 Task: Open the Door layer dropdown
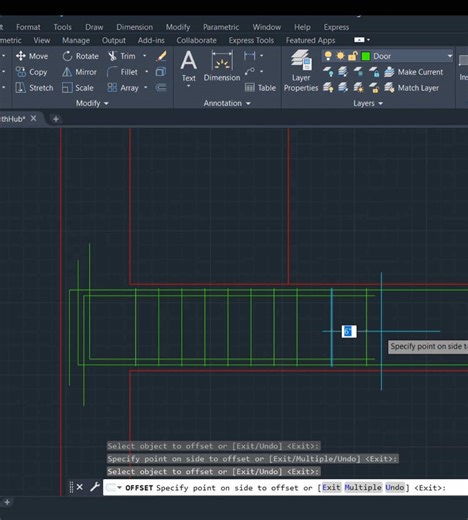pos(450,56)
